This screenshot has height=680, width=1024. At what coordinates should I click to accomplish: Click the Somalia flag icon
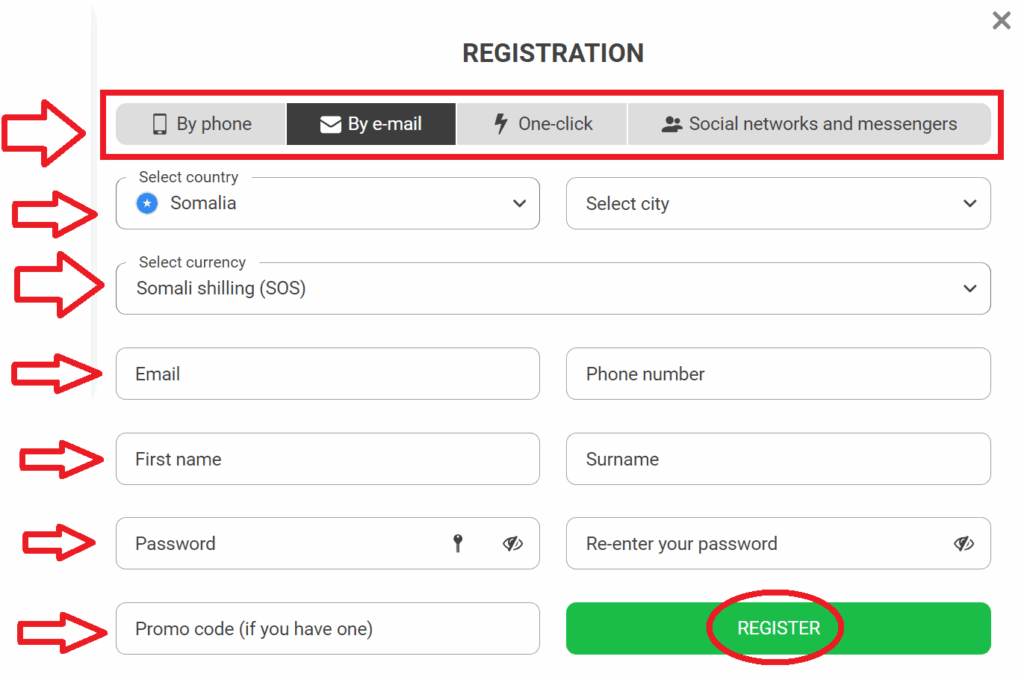pos(146,203)
